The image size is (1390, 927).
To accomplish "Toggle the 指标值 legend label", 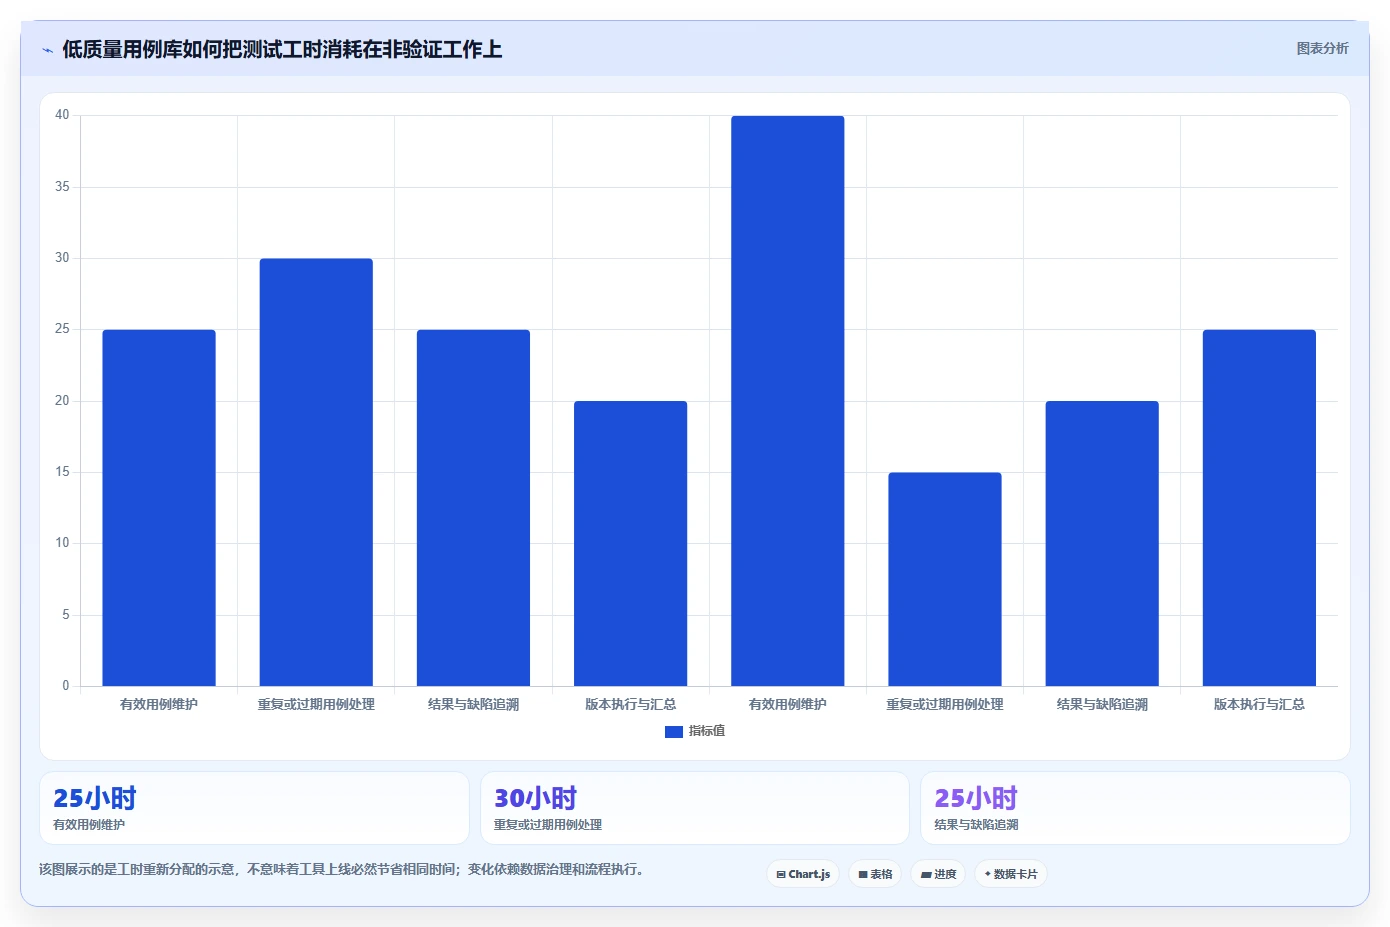I will click(x=707, y=732).
